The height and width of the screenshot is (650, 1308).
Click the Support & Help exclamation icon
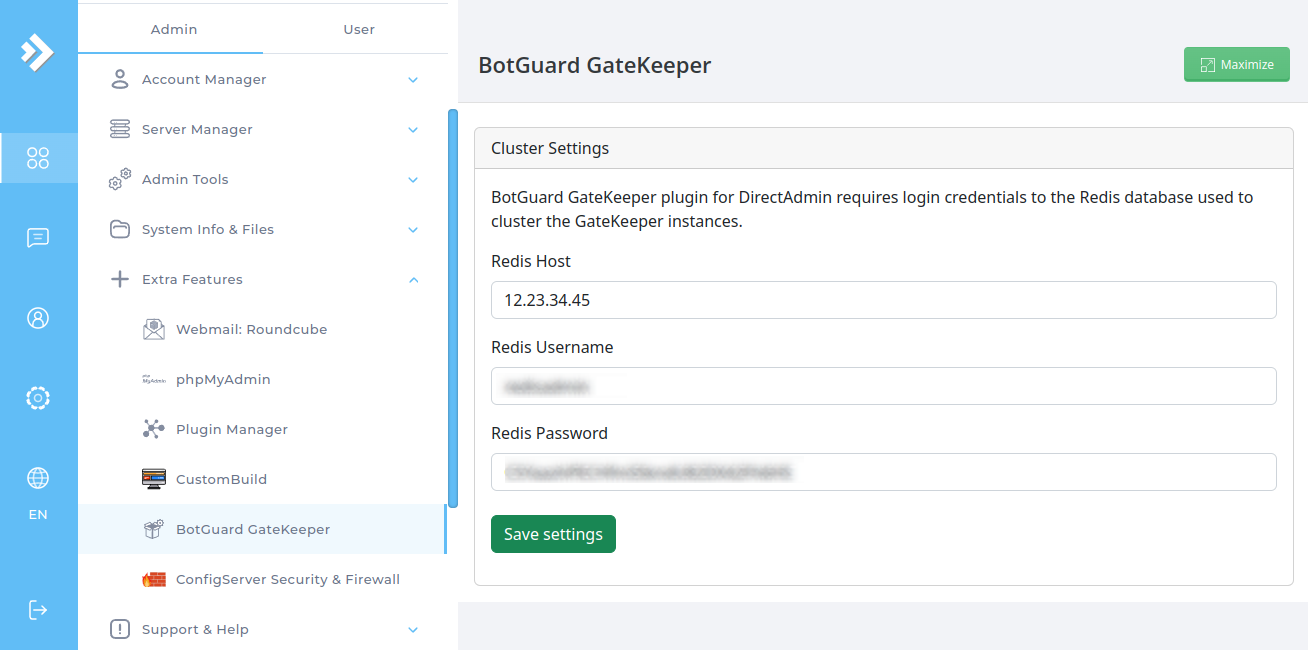coord(120,629)
